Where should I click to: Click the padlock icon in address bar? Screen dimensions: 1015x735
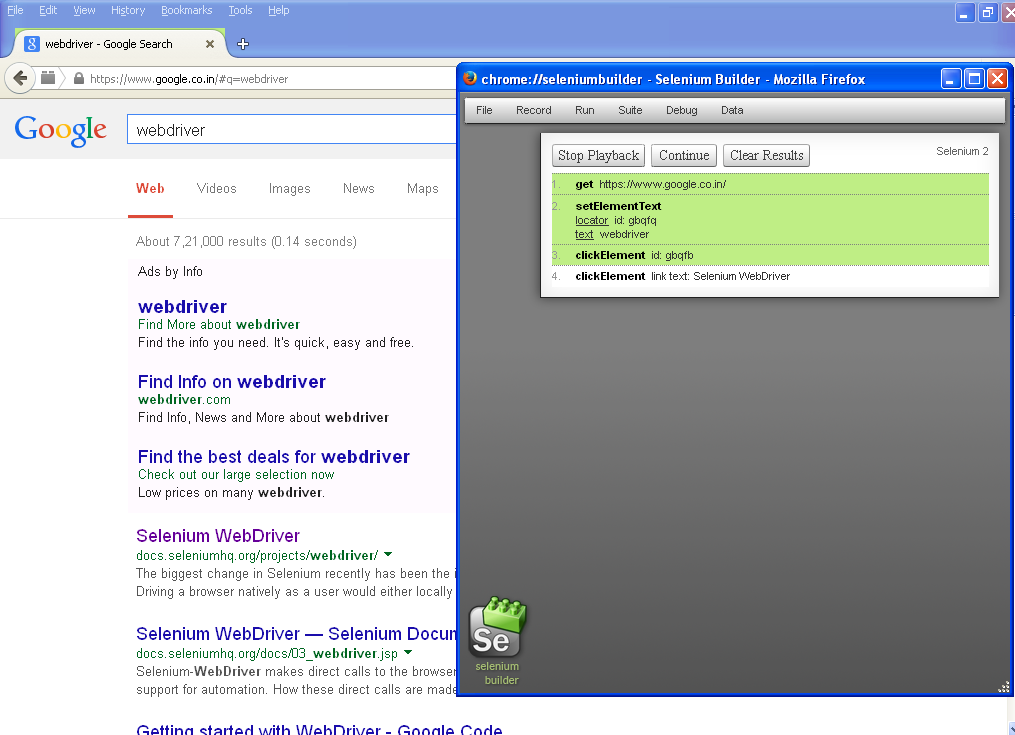(x=79, y=78)
